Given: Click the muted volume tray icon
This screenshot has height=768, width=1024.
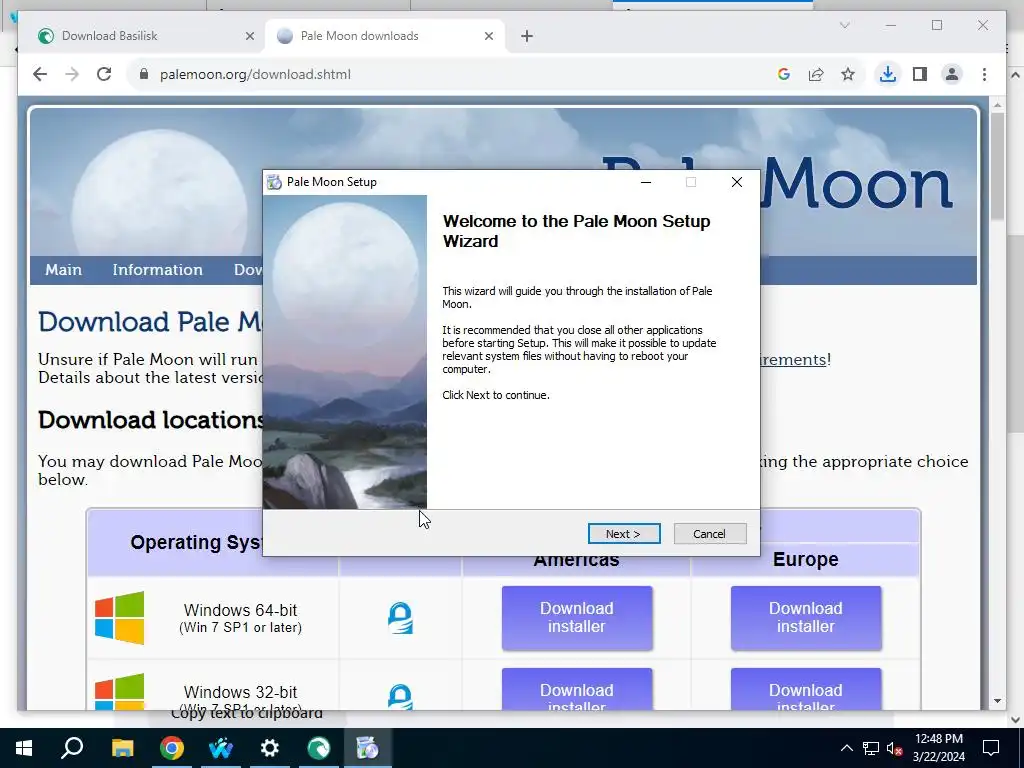Looking at the screenshot, I should tap(895, 748).
